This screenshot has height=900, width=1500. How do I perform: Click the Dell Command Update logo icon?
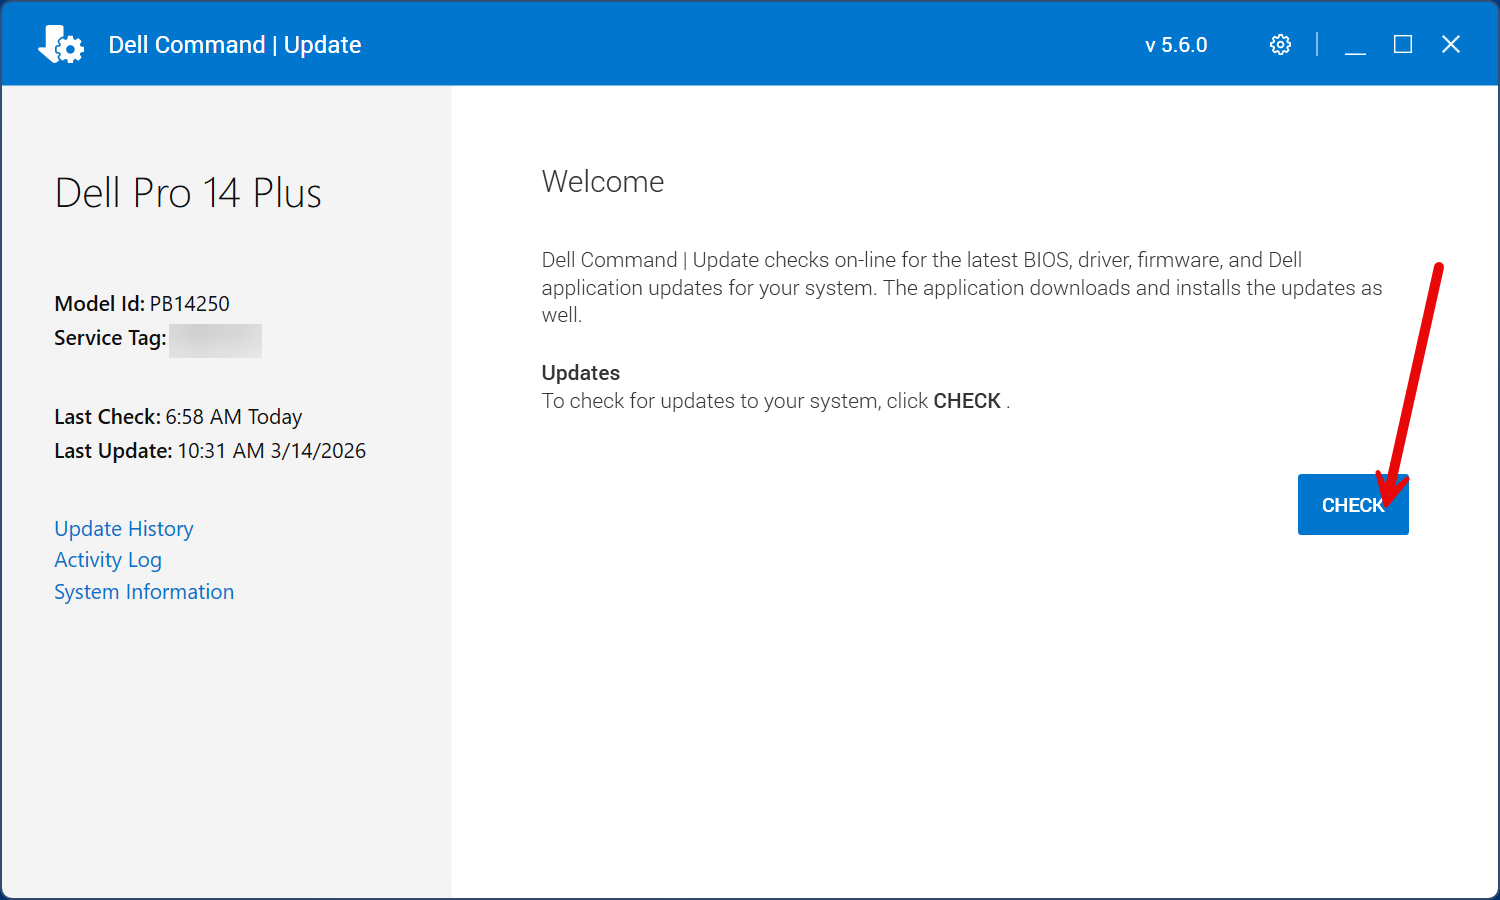tap(60, 45)
